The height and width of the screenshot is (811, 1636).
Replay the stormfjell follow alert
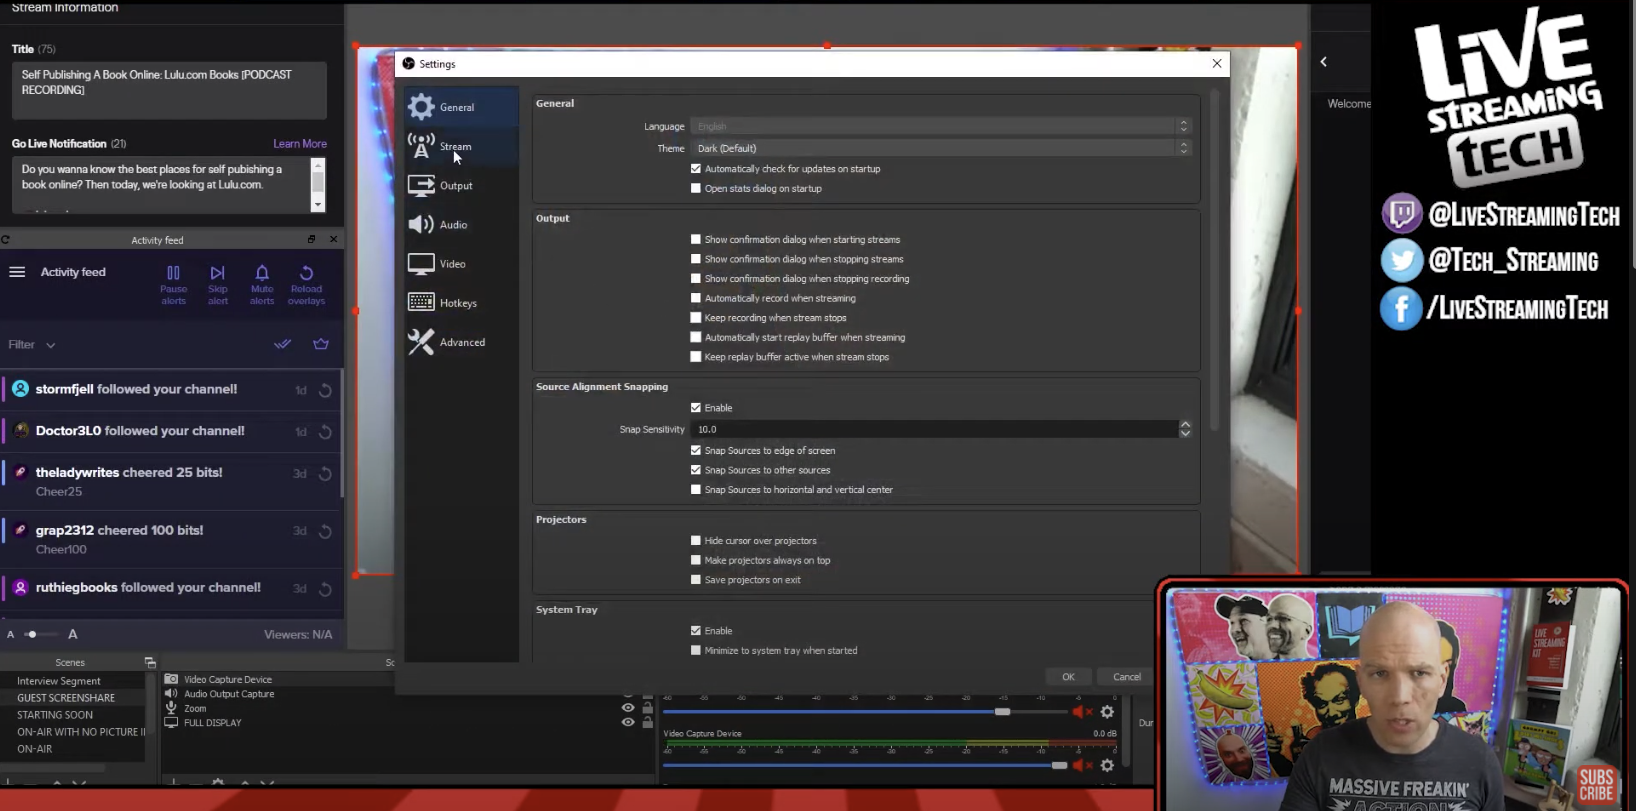pyautogui.click(x=325, y=391)
